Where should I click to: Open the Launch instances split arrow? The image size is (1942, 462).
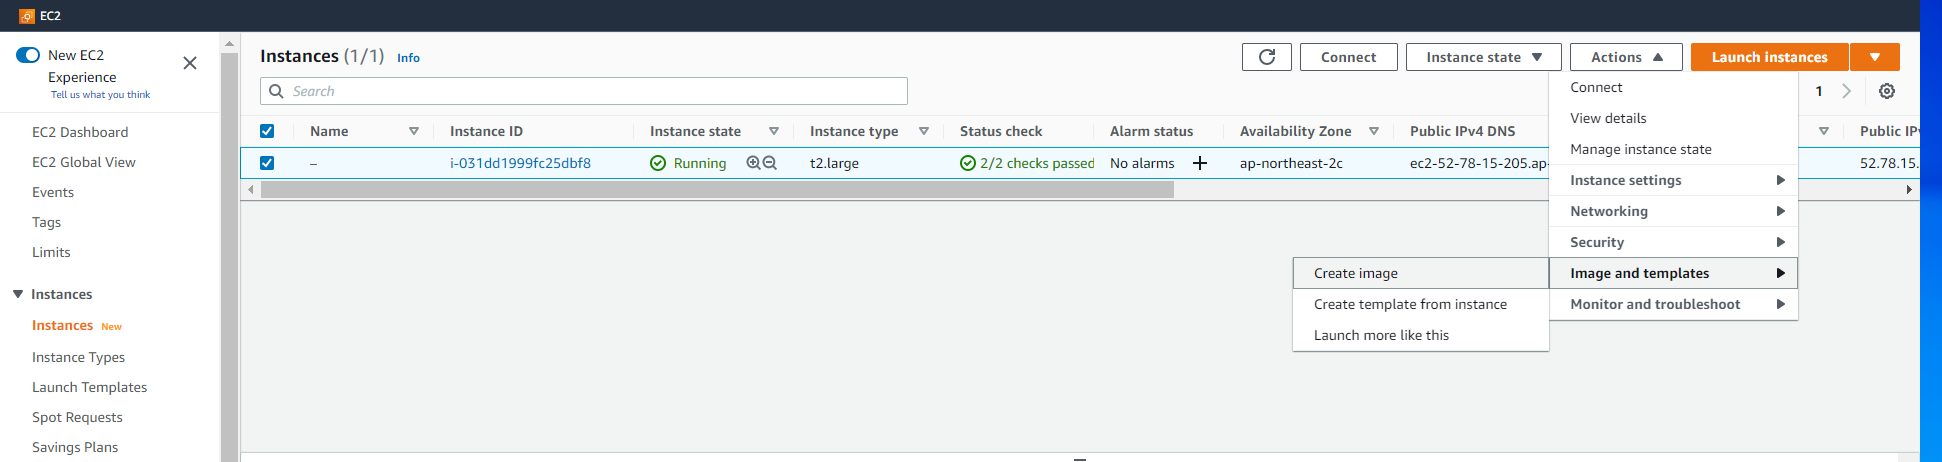[1875, 57]
